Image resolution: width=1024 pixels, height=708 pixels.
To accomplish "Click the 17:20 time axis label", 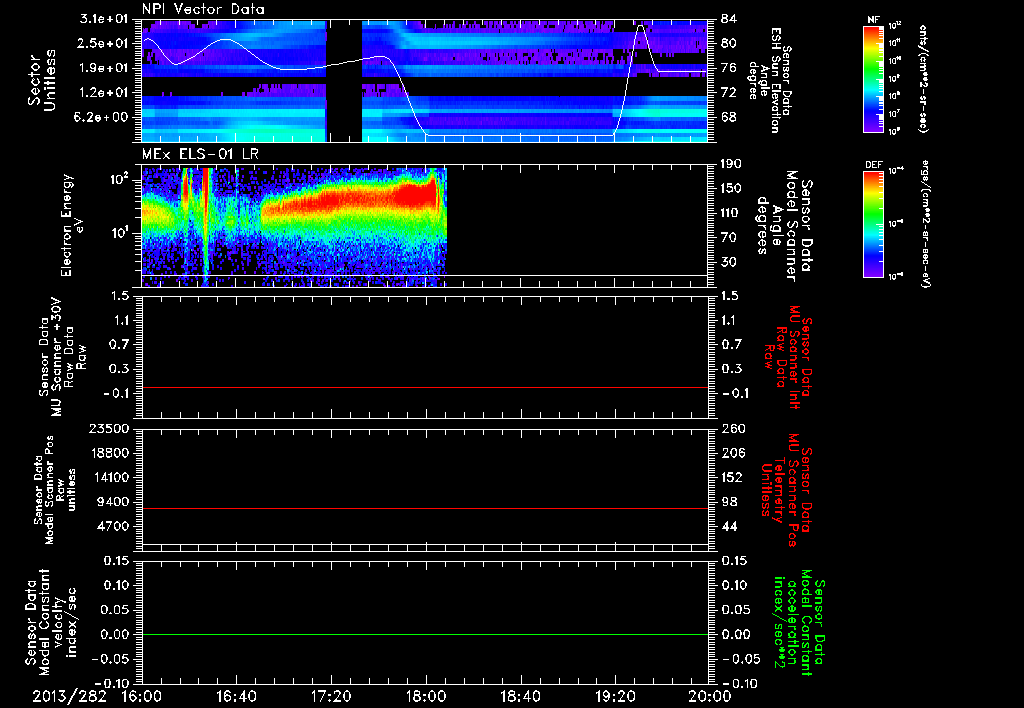I will point(331,696).
